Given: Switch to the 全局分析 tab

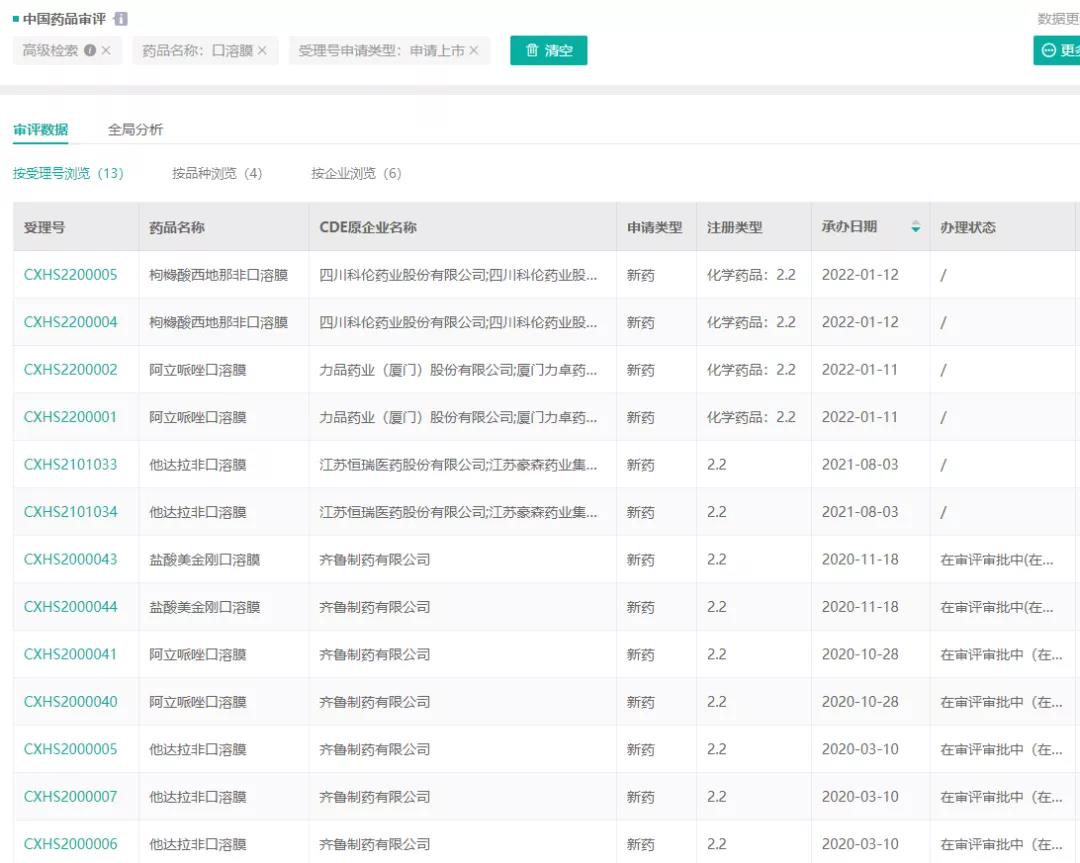Looking at the screenshot, I should [135, 129].
